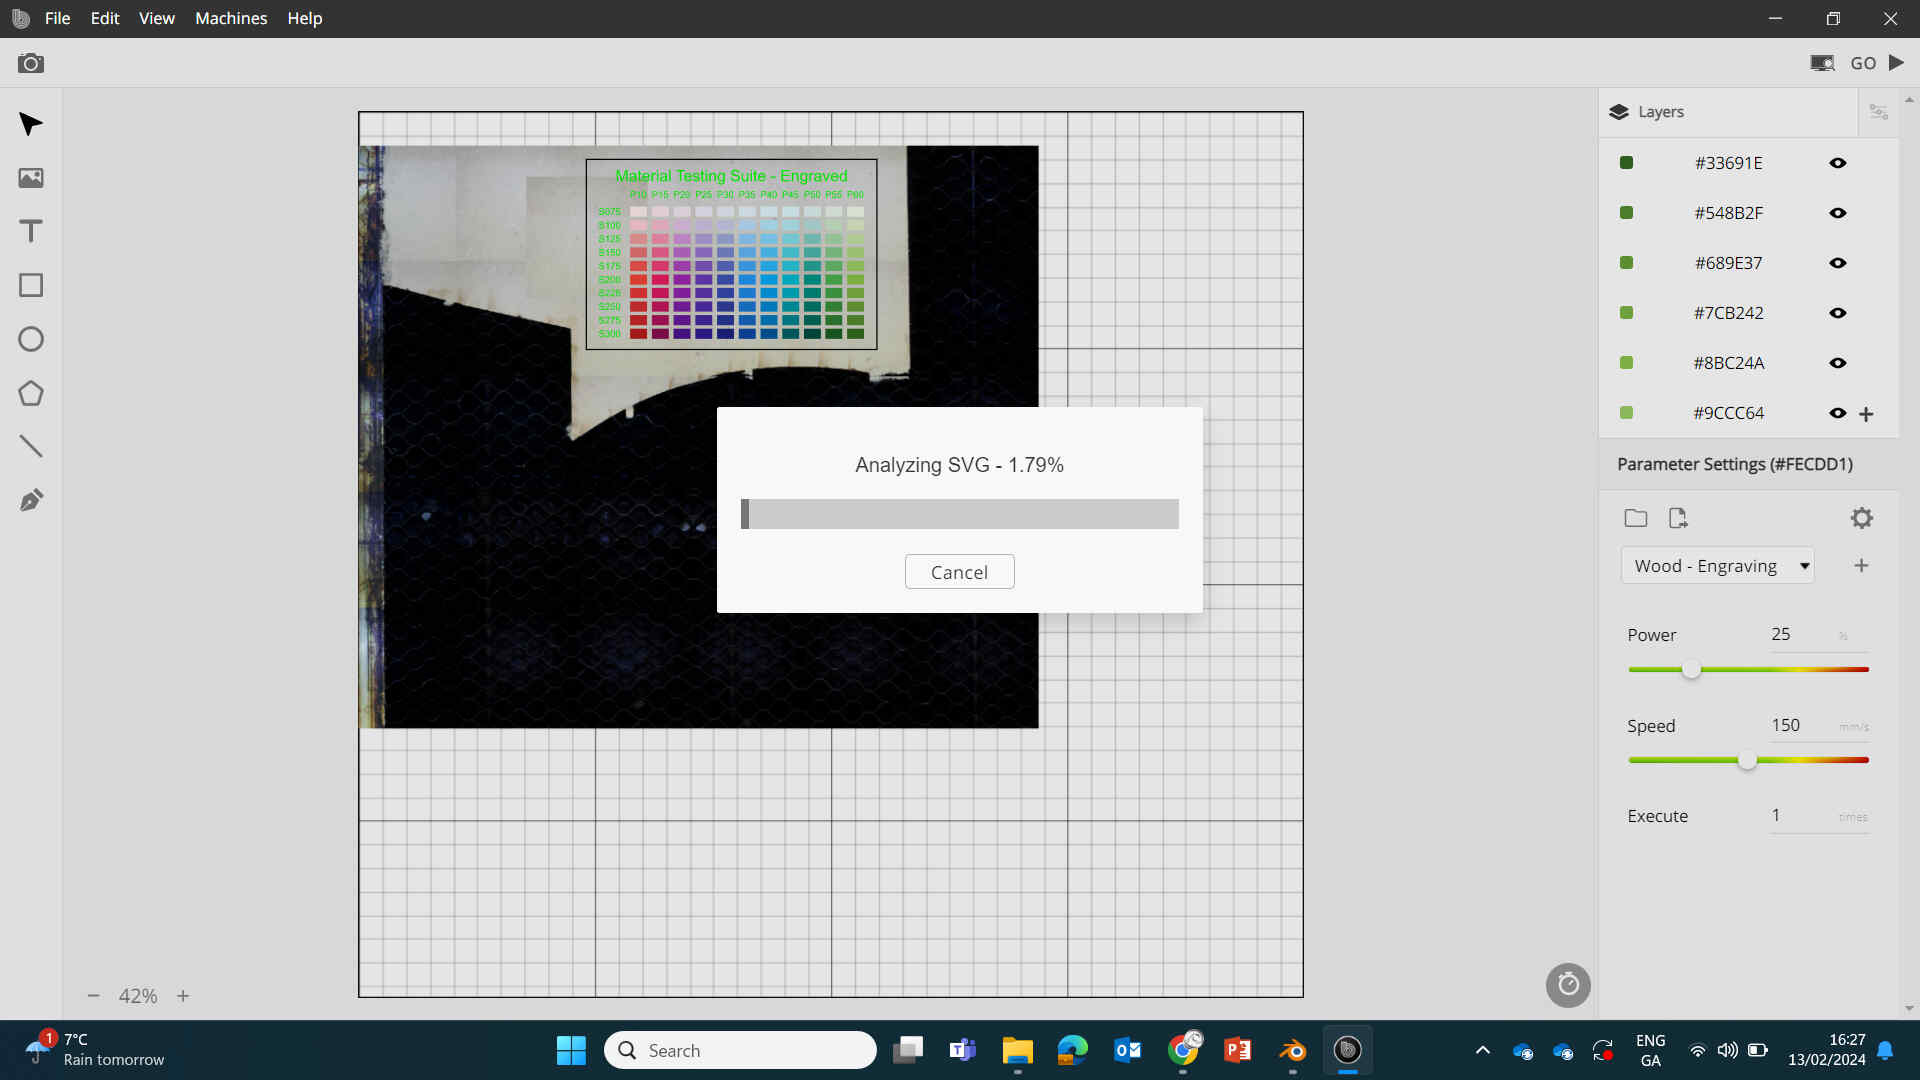Show hidden system tray icons chevron
Image resolution: width=1920 pixels, height=1080 pixels.
(1483, 1050)
